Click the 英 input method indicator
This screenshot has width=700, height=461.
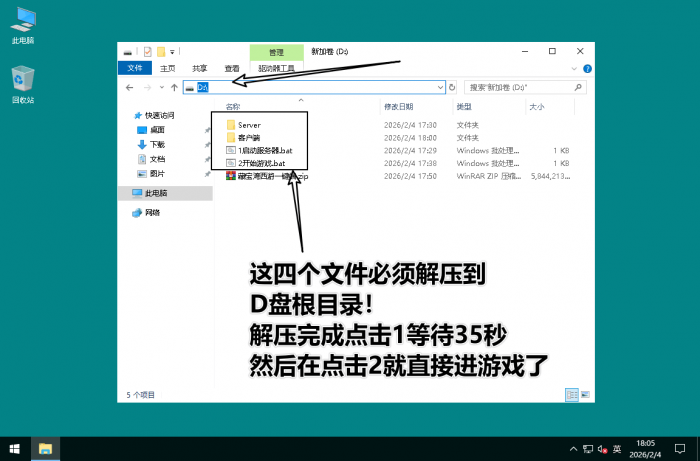[617, 449]
